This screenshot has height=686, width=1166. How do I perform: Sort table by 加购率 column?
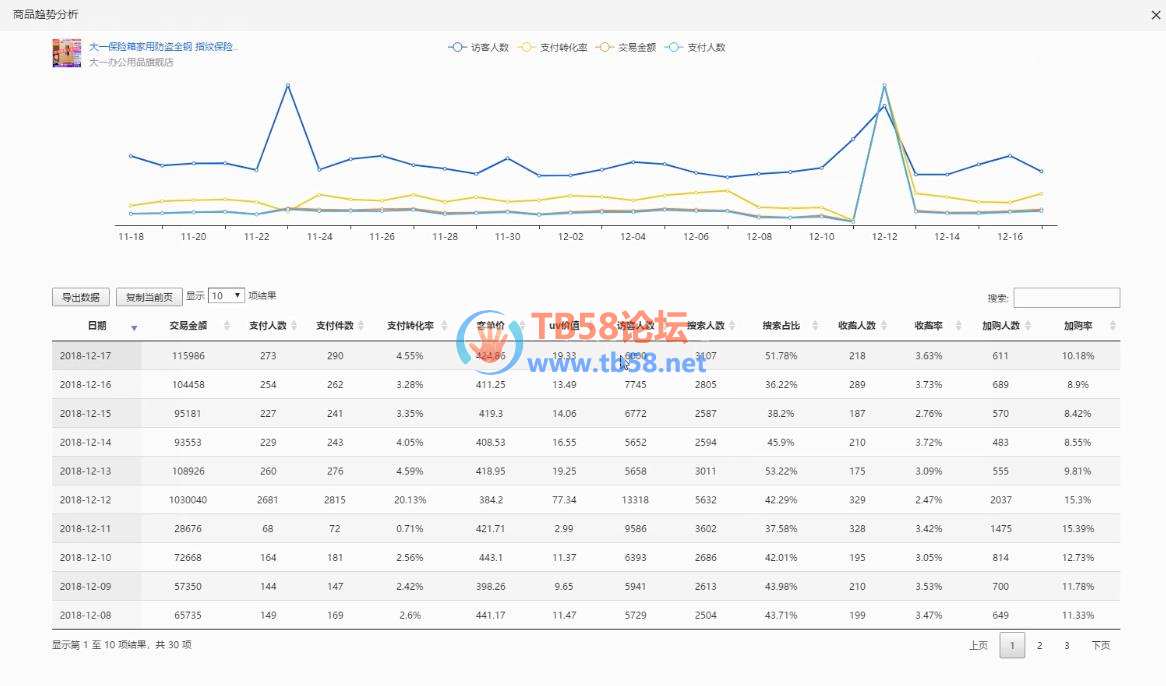(1078, 326)
